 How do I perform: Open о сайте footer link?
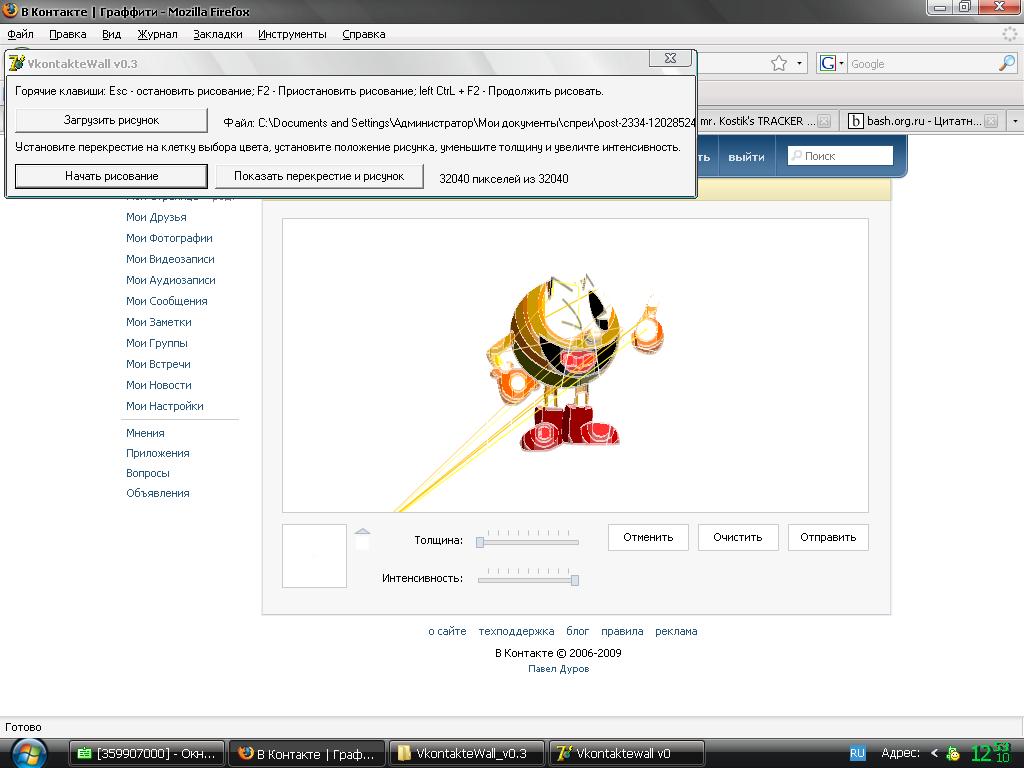pyautogui.click(x=447, y=631)
